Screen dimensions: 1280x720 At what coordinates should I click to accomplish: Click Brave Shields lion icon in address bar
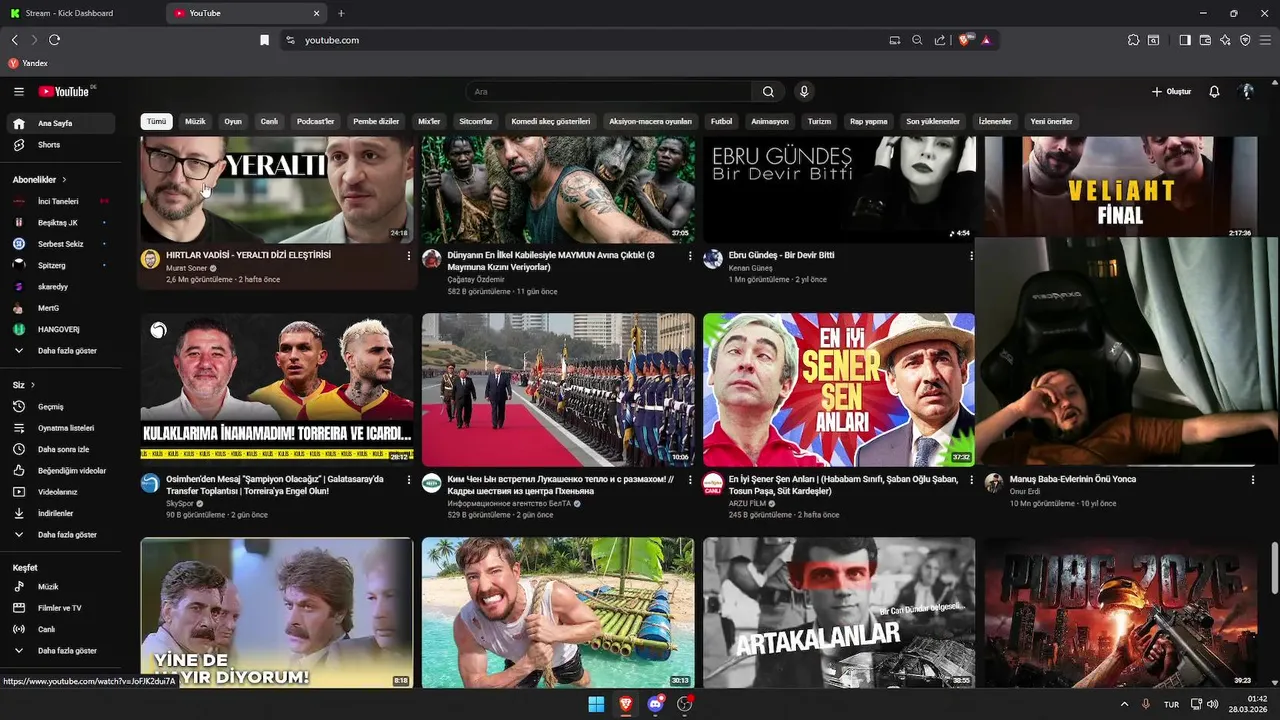[x=965, y=40]
